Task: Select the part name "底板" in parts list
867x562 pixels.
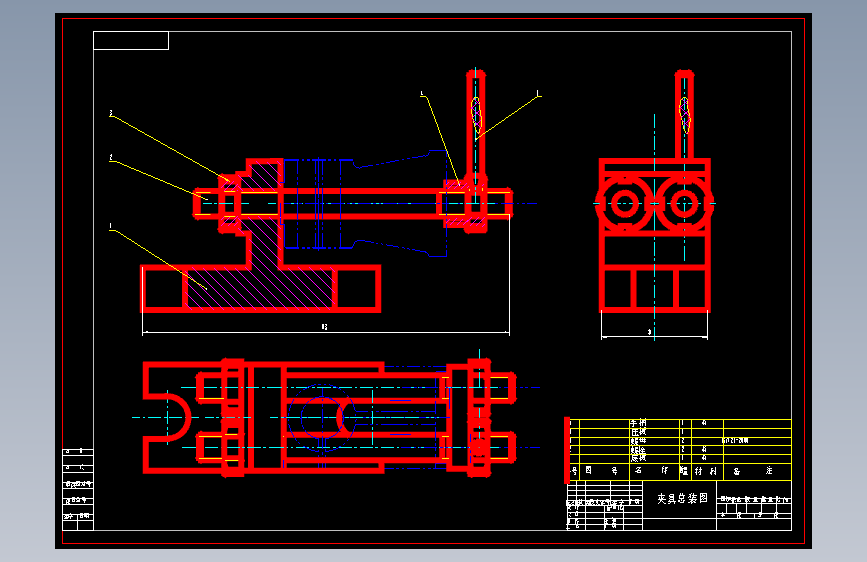Action: pos(638,458)
